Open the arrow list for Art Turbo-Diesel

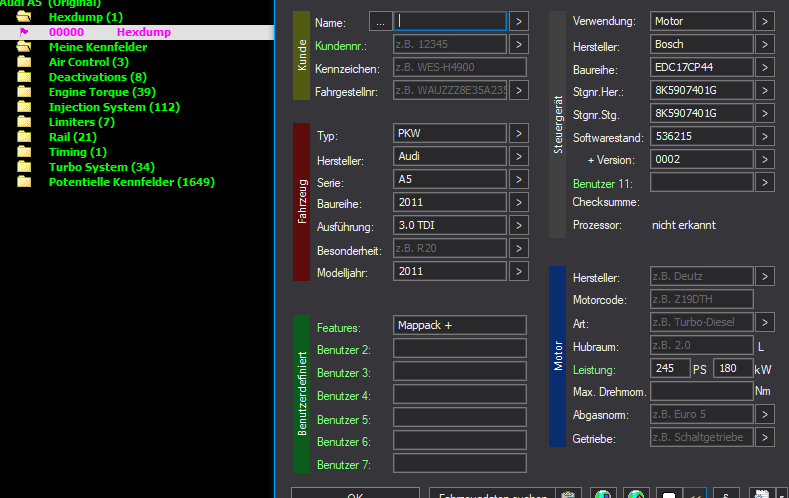tap(765, 322)
